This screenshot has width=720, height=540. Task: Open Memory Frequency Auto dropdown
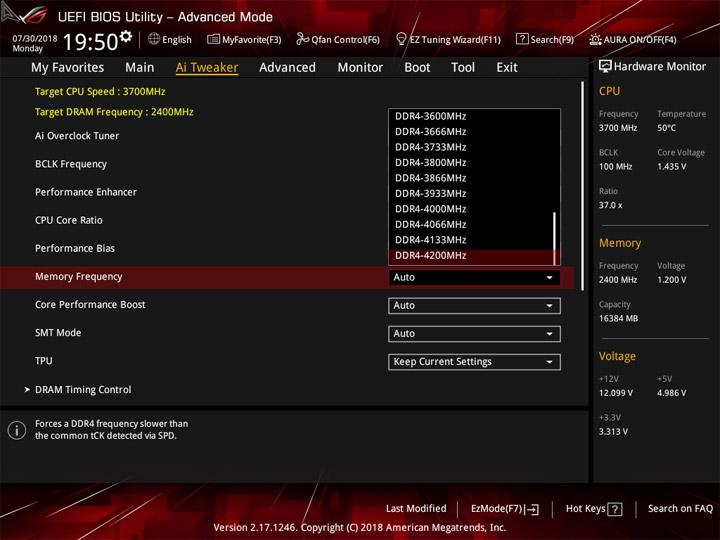[x=474, y=277]
